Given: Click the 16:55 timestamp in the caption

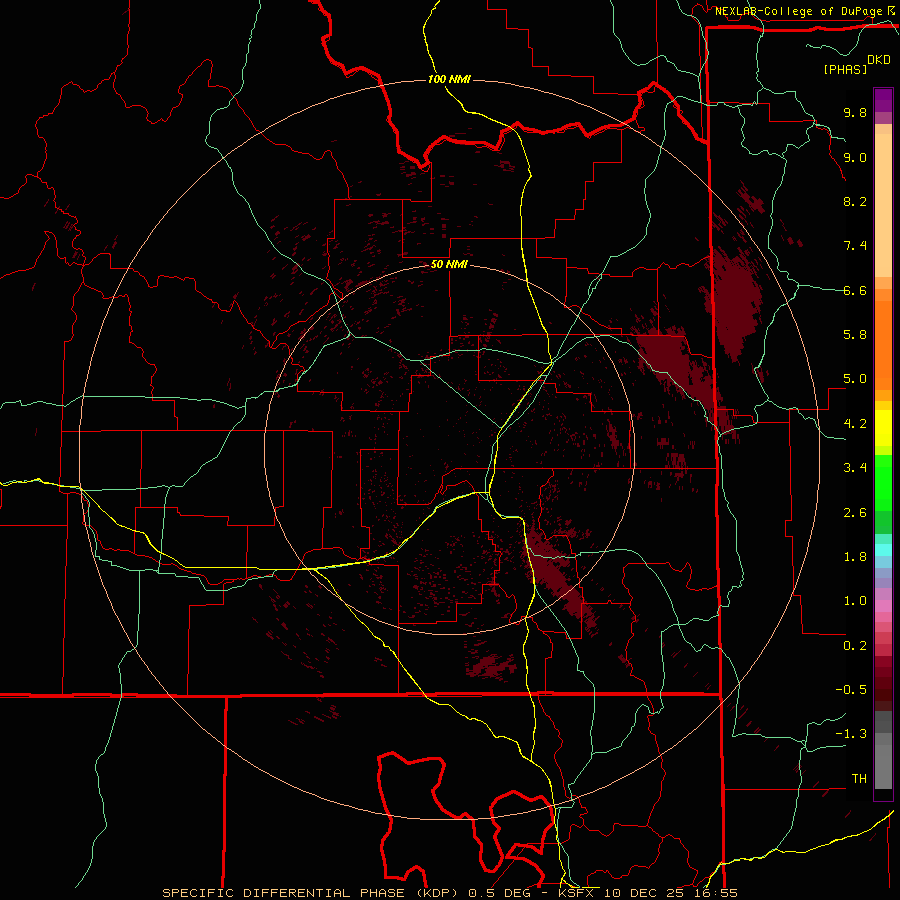Looking at the screenshot, I should [x=717, y=893].
